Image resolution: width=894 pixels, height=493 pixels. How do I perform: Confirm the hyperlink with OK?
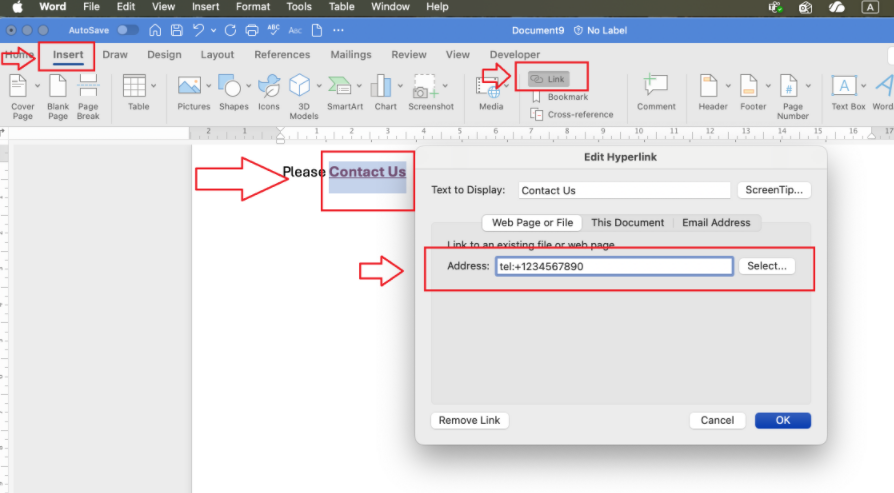[x=782, y=421]
